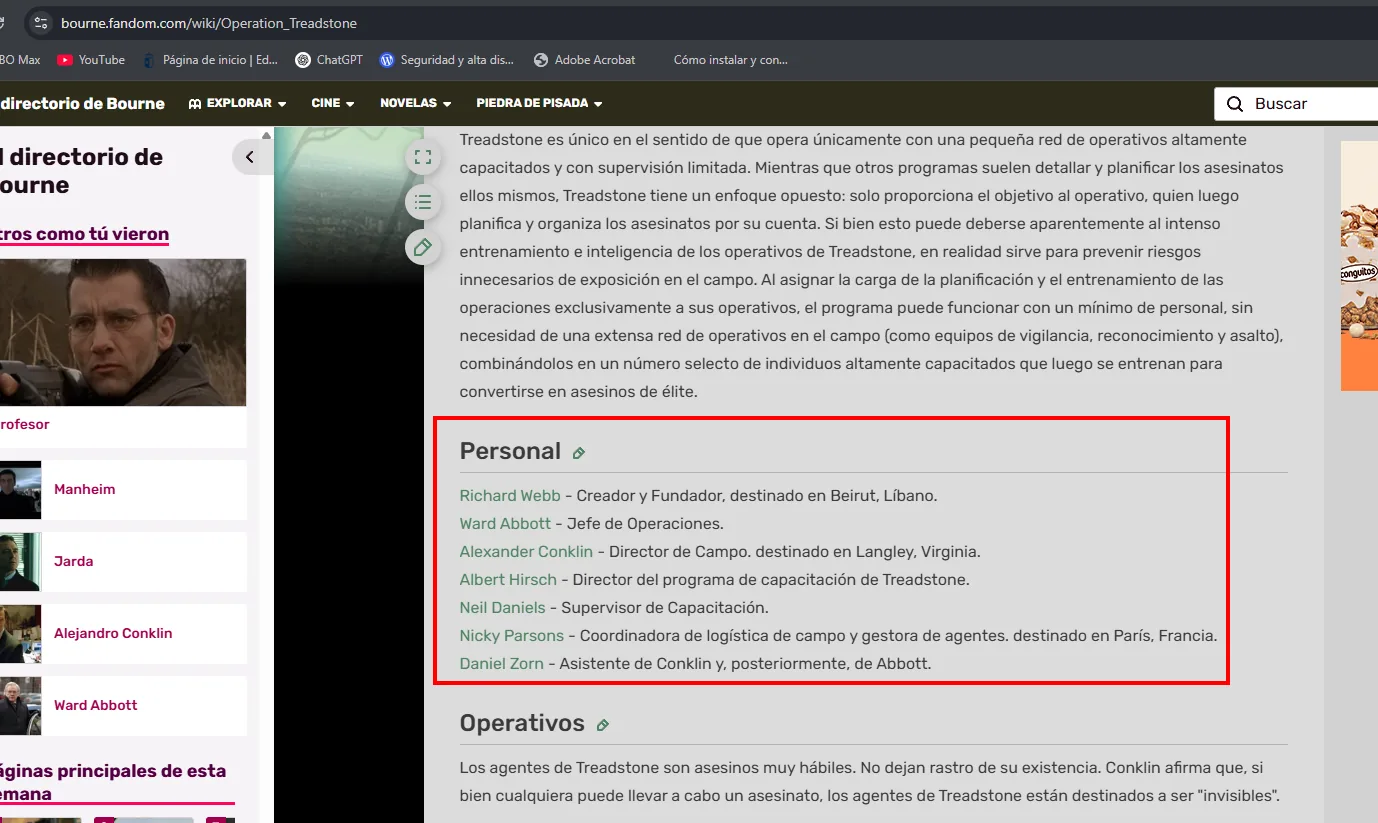1378x823 pixels.
Task: Open the large Profesor image card in the sidebar
Action: point(123,353)
